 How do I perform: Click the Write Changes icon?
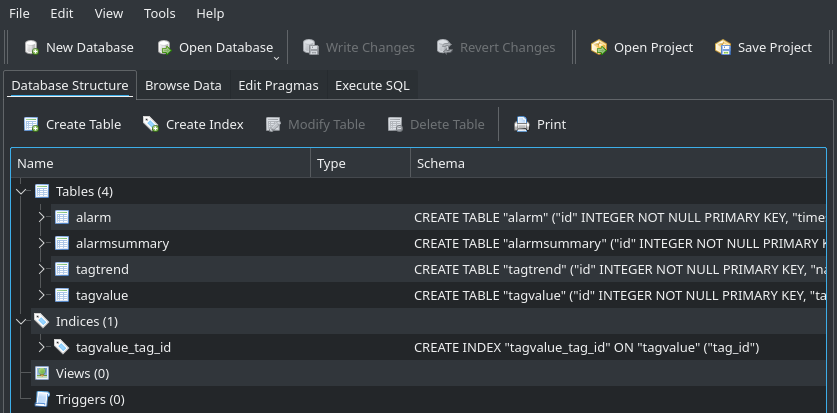(x=311, y=47)
